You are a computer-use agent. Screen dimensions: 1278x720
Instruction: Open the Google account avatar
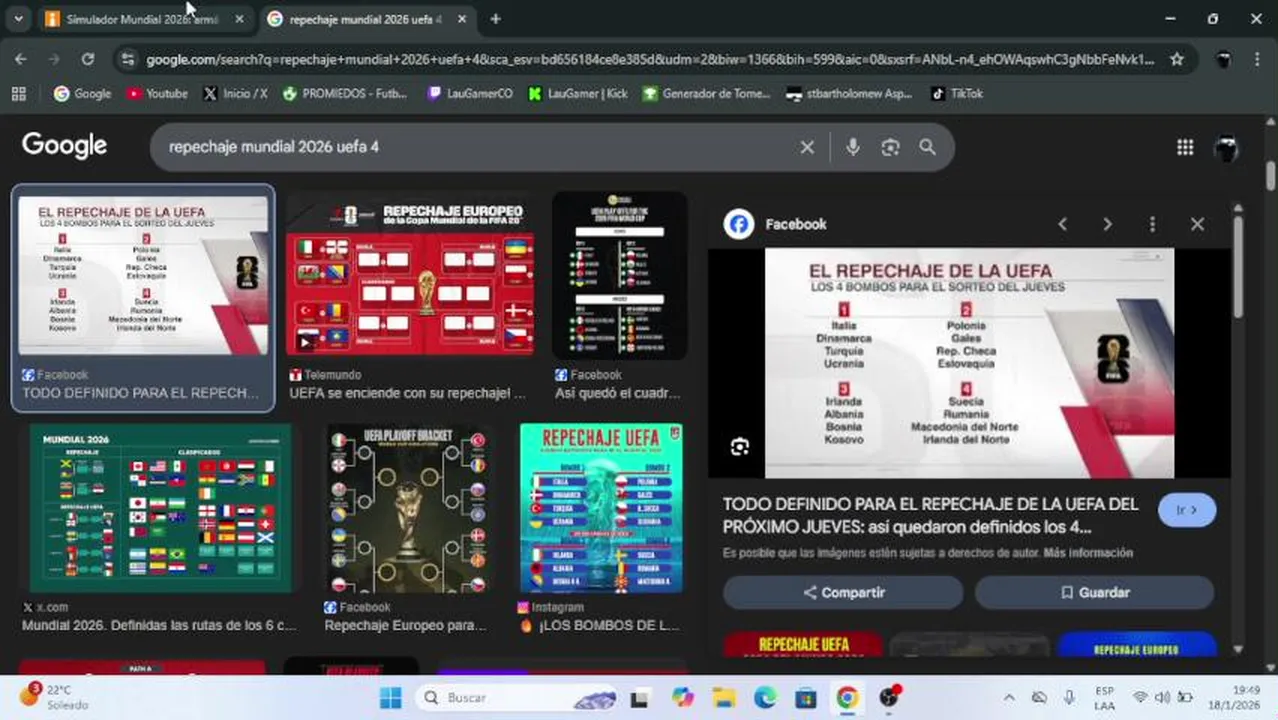coord(1226,148)
